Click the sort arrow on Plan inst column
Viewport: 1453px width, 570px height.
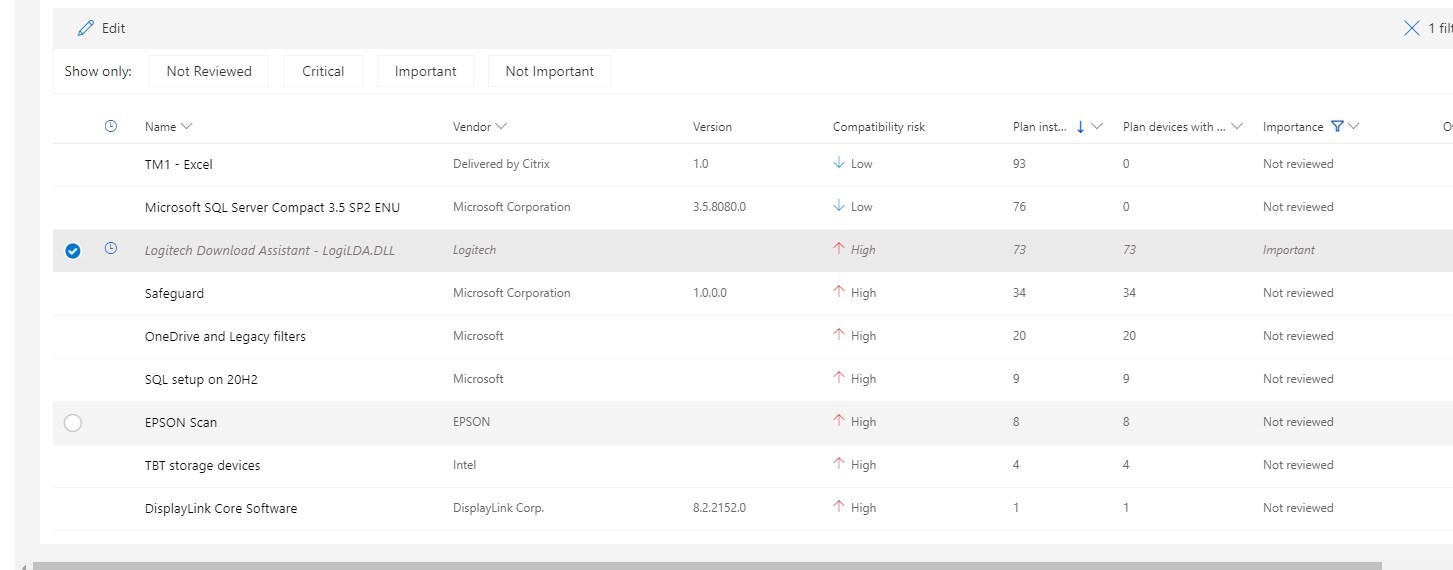click(x=1080, y=127)
